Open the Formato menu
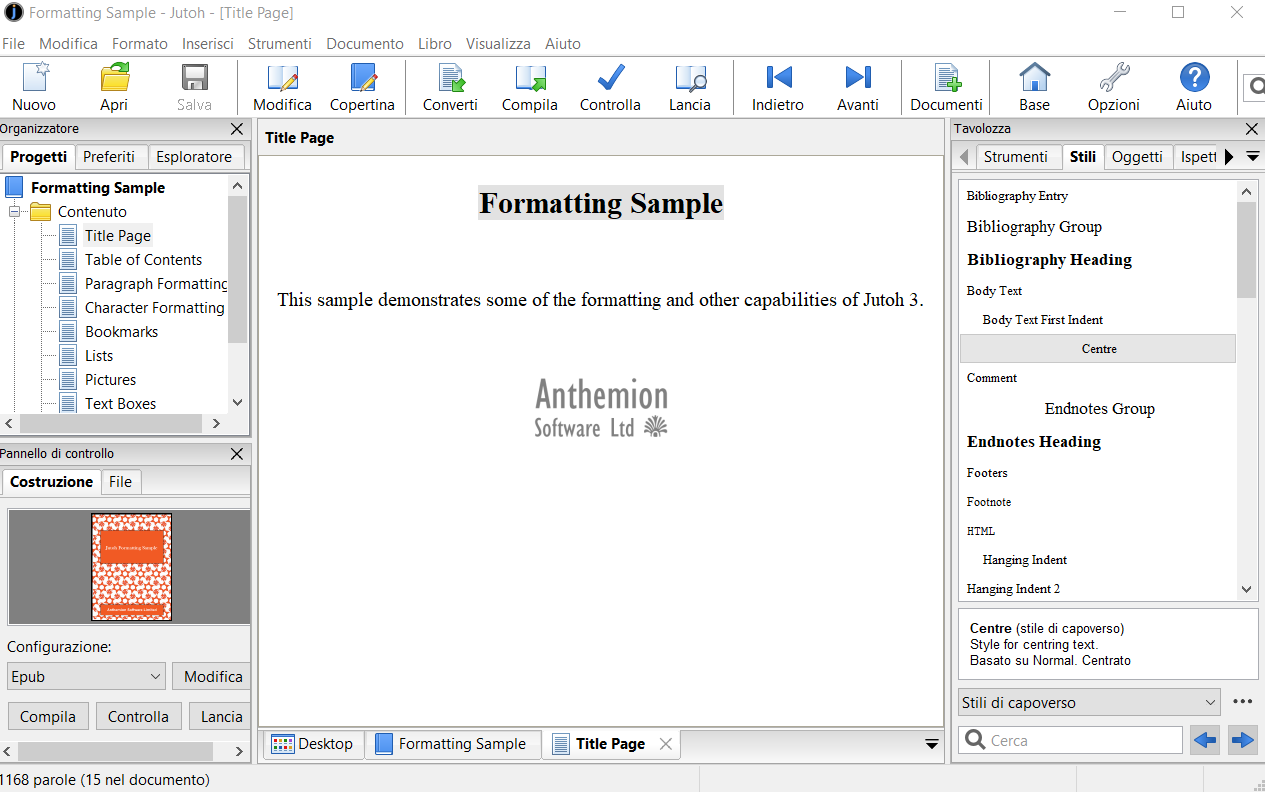Screen dimensions: 1265x792 click(140, 44)
